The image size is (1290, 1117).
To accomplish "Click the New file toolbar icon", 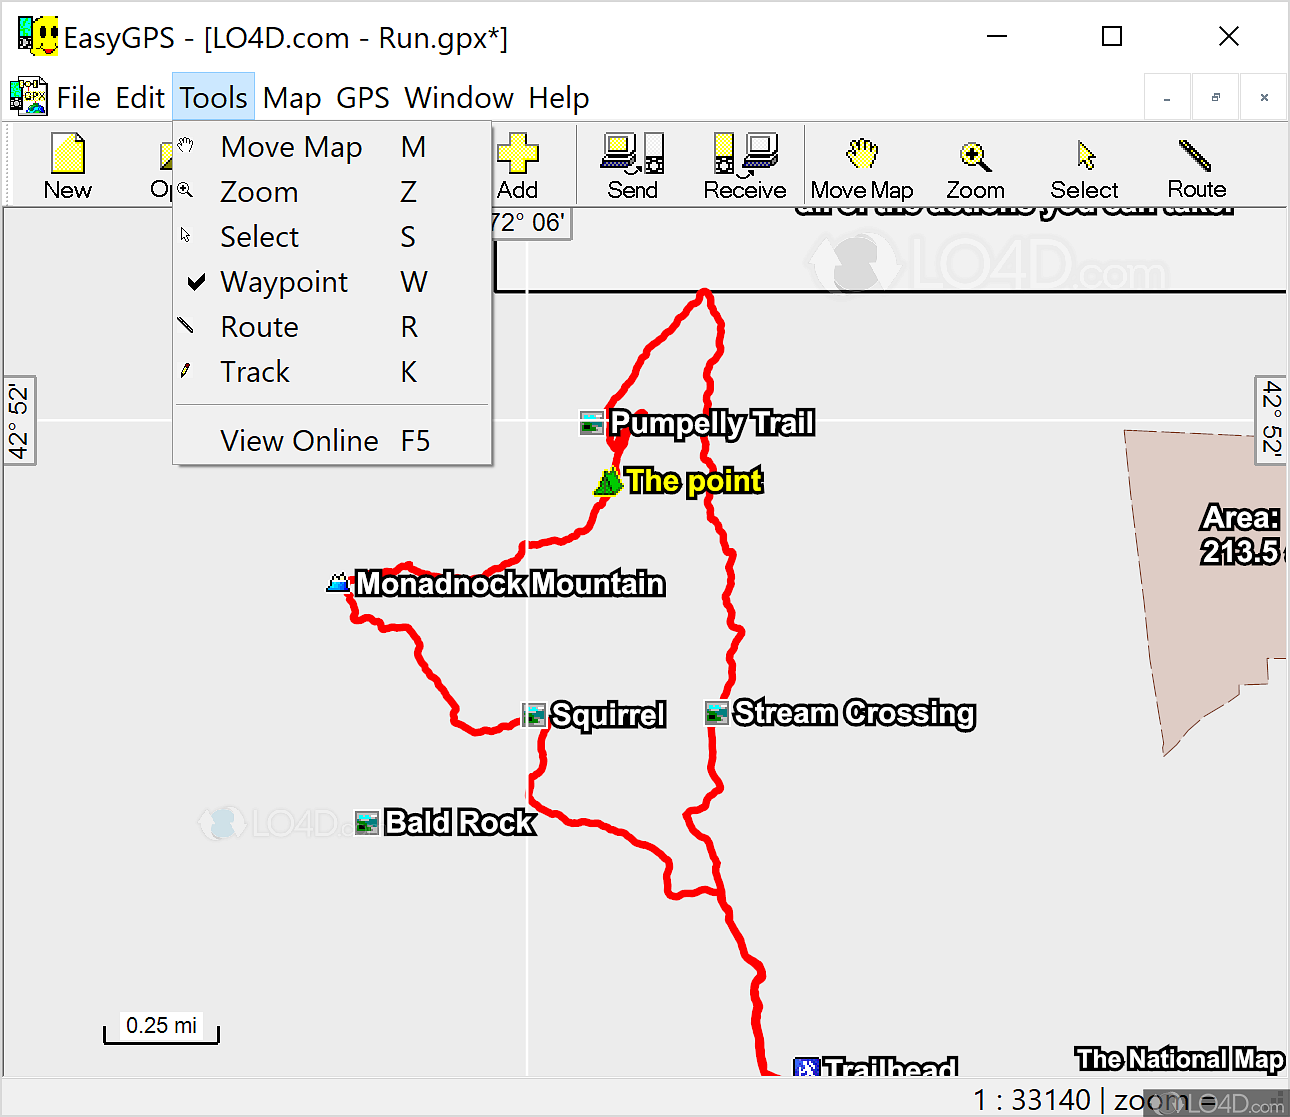I will point(68,166).
